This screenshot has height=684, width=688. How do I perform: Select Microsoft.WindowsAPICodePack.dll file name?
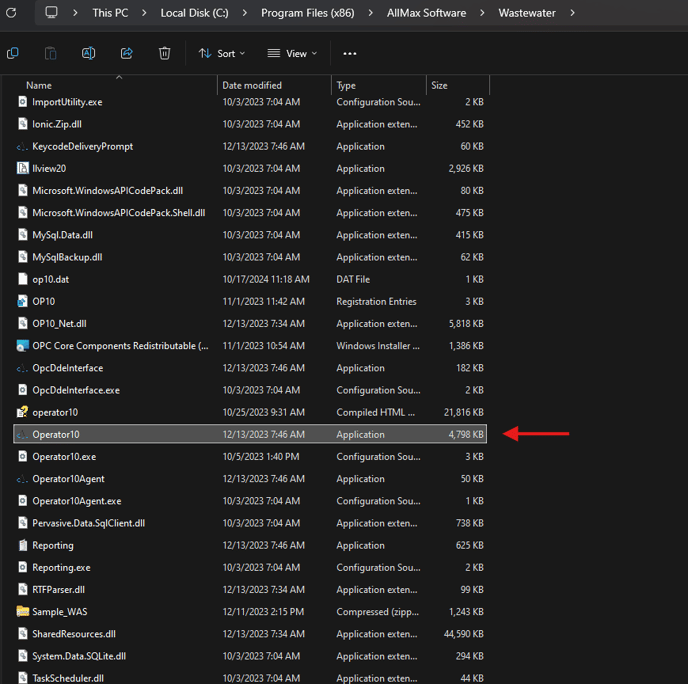point(108,190)
